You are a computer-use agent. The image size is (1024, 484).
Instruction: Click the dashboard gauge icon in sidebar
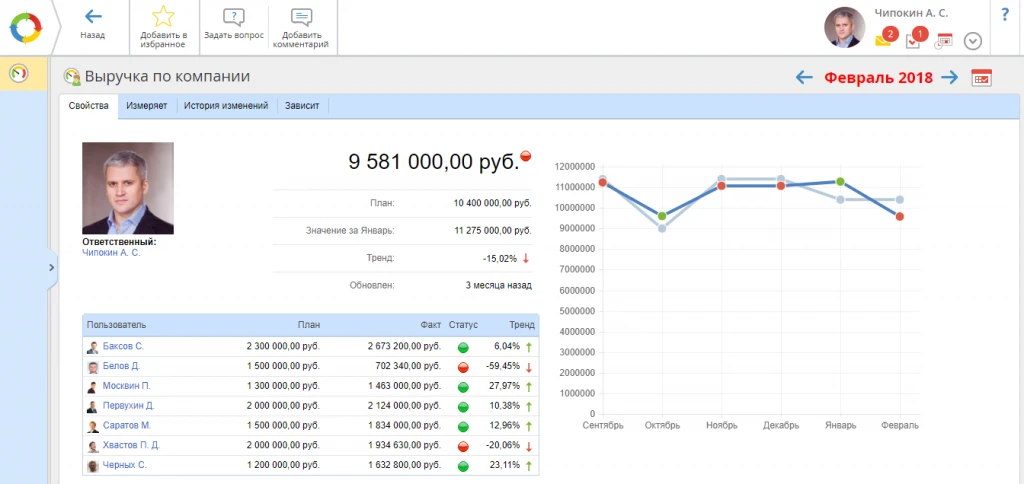17,75
